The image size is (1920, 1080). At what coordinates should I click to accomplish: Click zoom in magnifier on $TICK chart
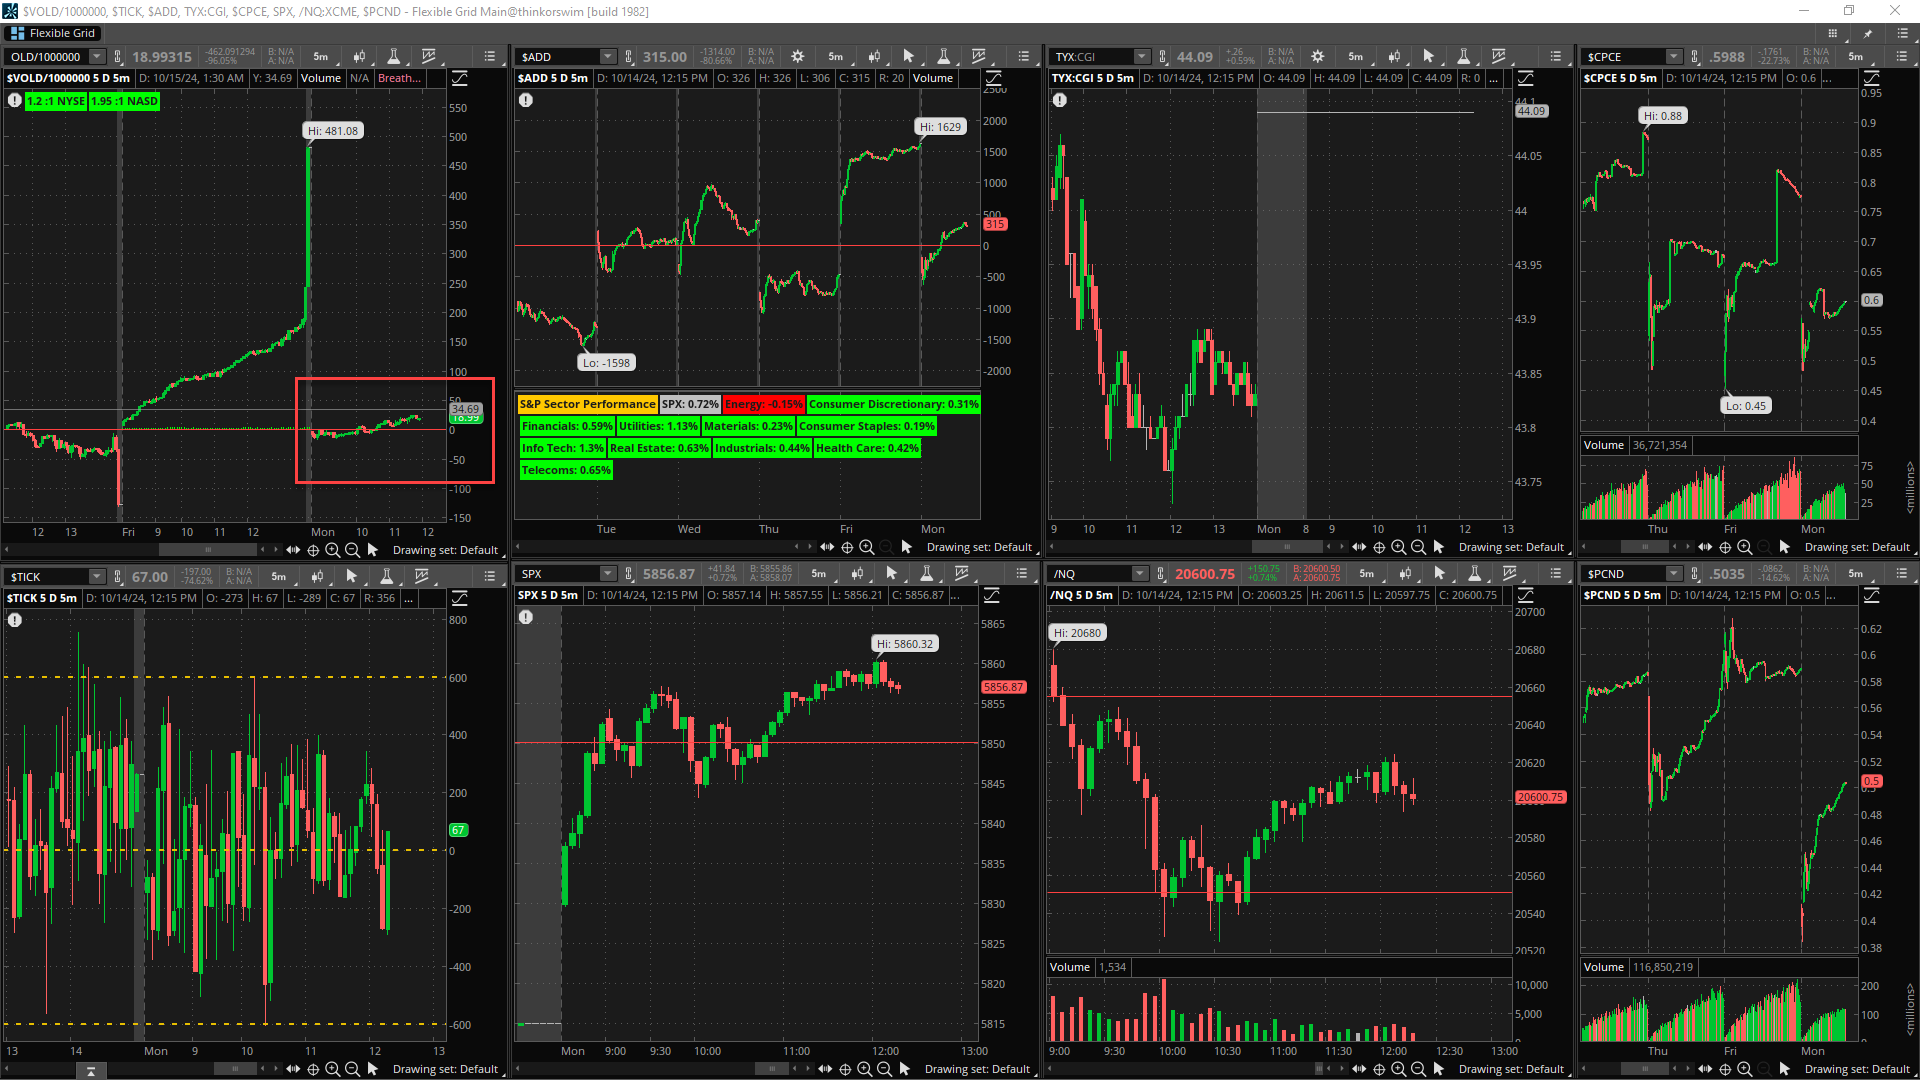[x=332, y=1069]
